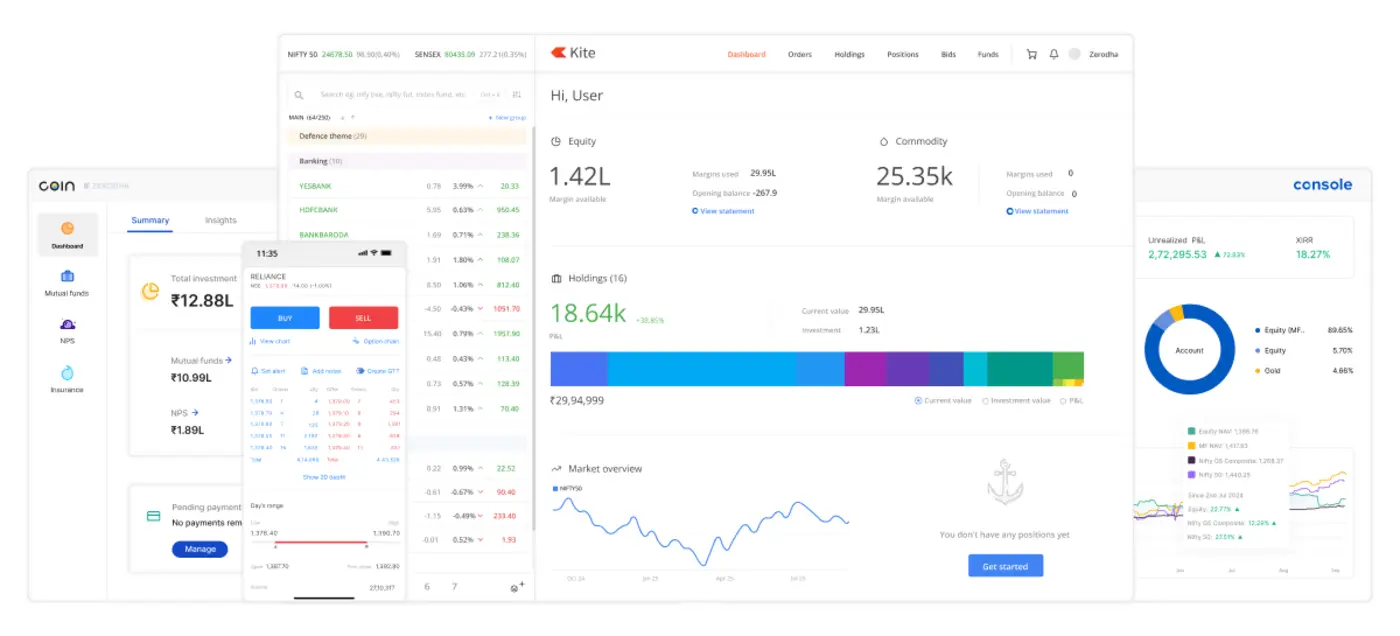The height and width of the screenshot is (636, 1400).
Task: Open NPS in Coin sidebar
Action: point(67,331)
